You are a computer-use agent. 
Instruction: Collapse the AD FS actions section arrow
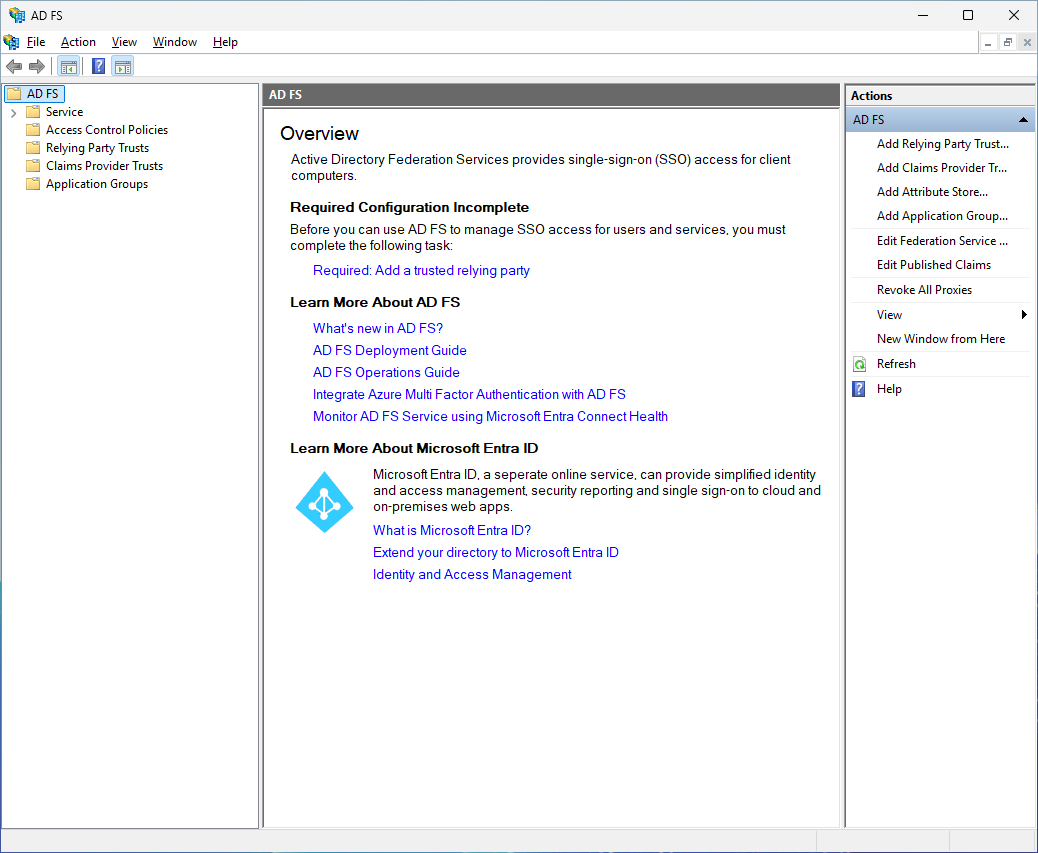(x=1023, y=120)
